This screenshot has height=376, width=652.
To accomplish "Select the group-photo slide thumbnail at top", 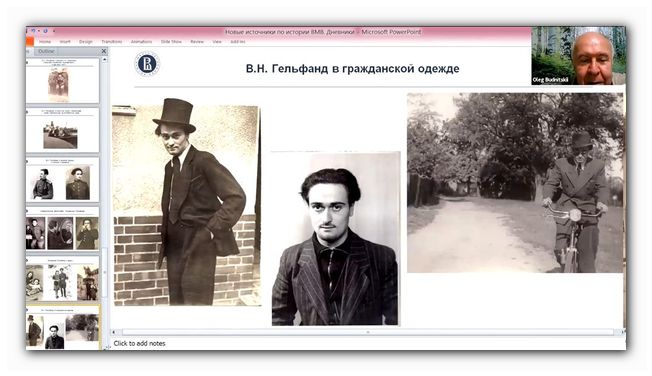I will pos(63,81).
